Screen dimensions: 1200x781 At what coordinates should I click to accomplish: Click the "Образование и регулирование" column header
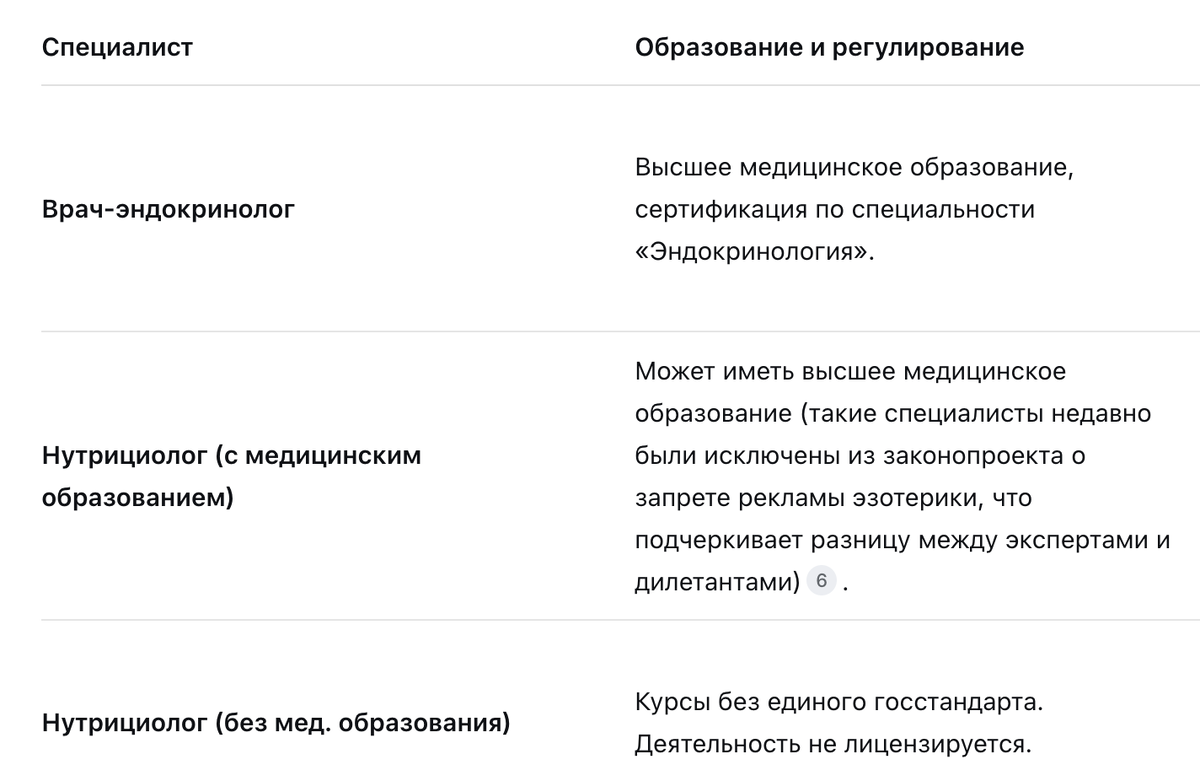(829, 47)
